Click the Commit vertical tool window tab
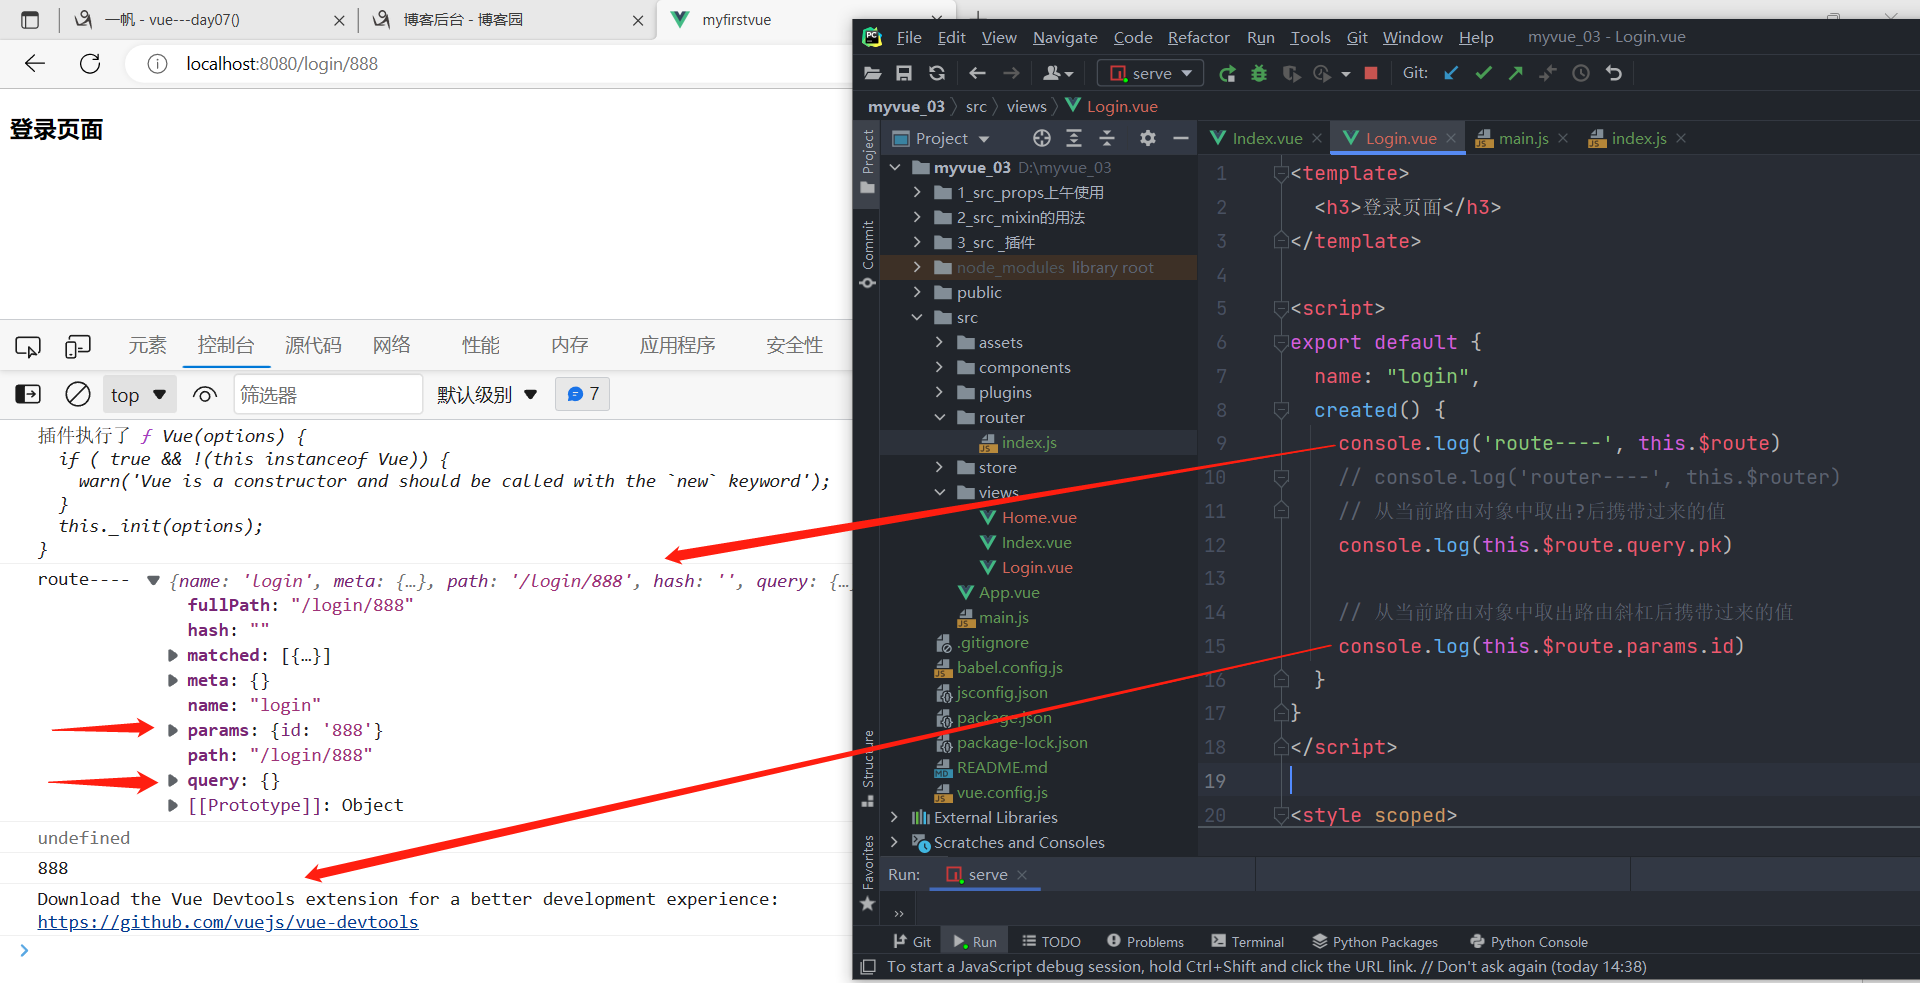 [868, 254]
